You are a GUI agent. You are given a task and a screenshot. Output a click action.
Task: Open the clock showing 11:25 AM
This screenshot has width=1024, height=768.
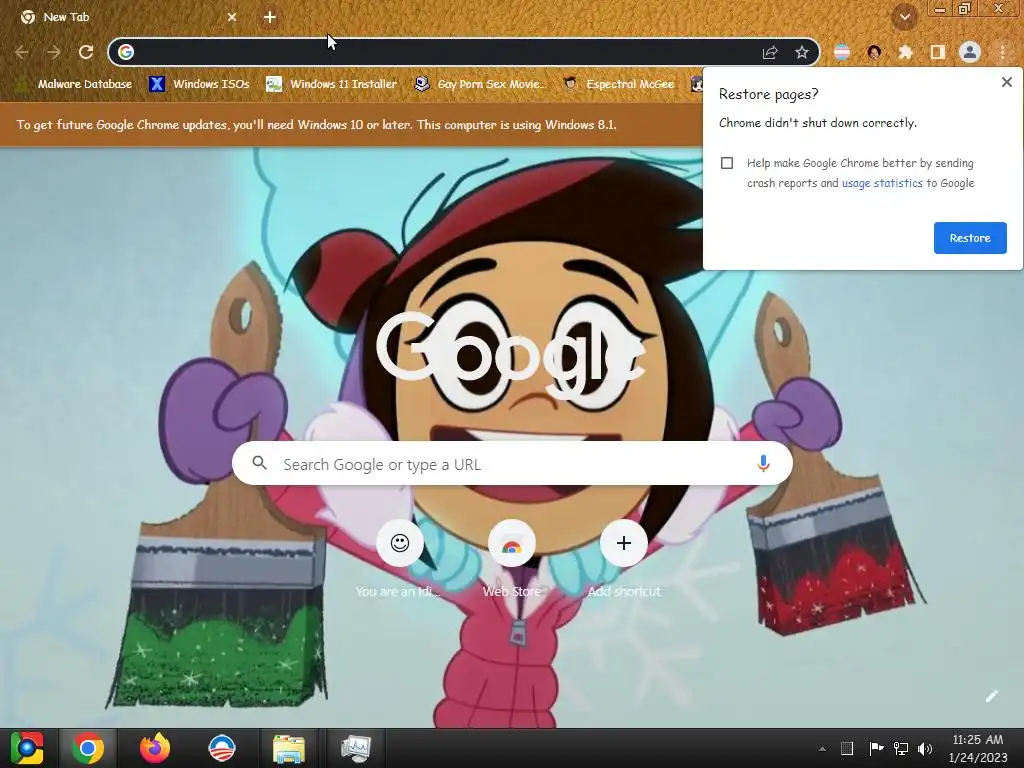click(x=977, y=748)
